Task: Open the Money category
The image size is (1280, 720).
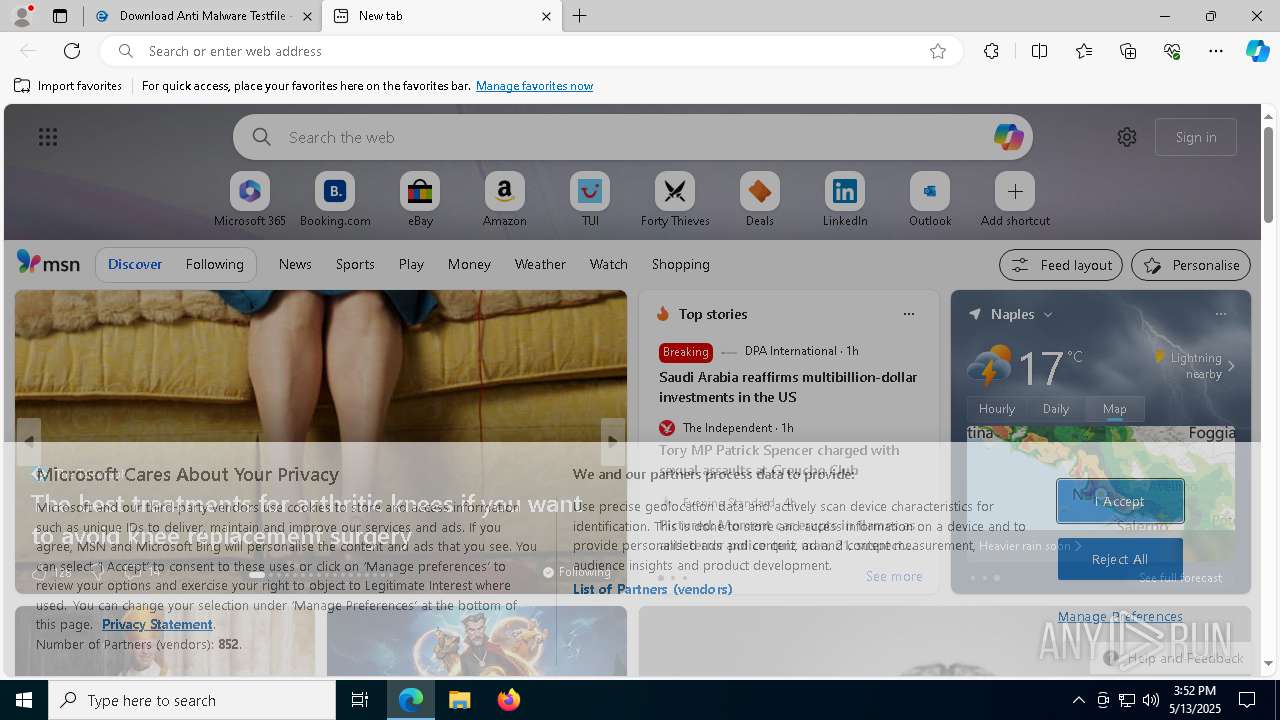Action: 469,264
